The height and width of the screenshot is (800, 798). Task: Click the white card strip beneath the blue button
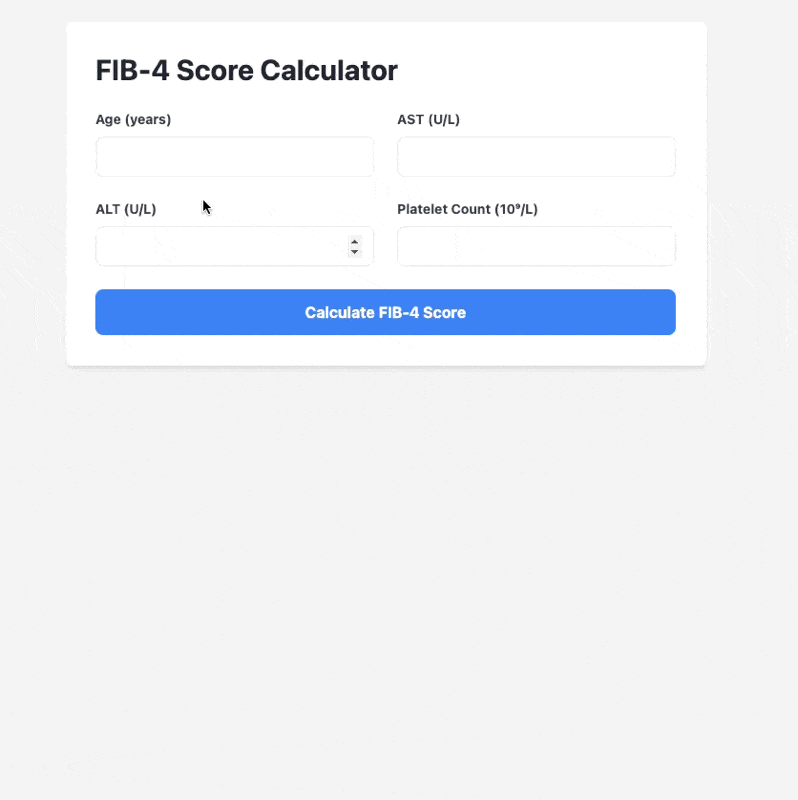click(385, 350)
